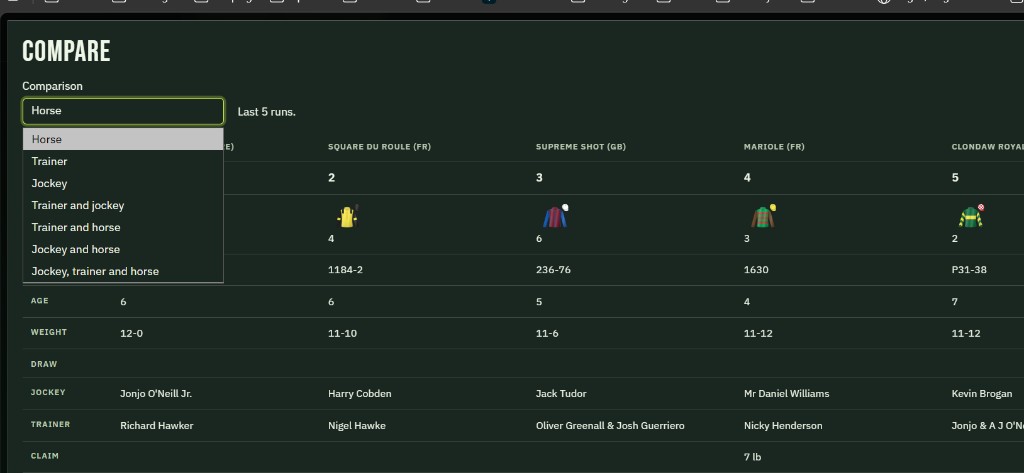Click trainer name Nigel Hawke

357,426
